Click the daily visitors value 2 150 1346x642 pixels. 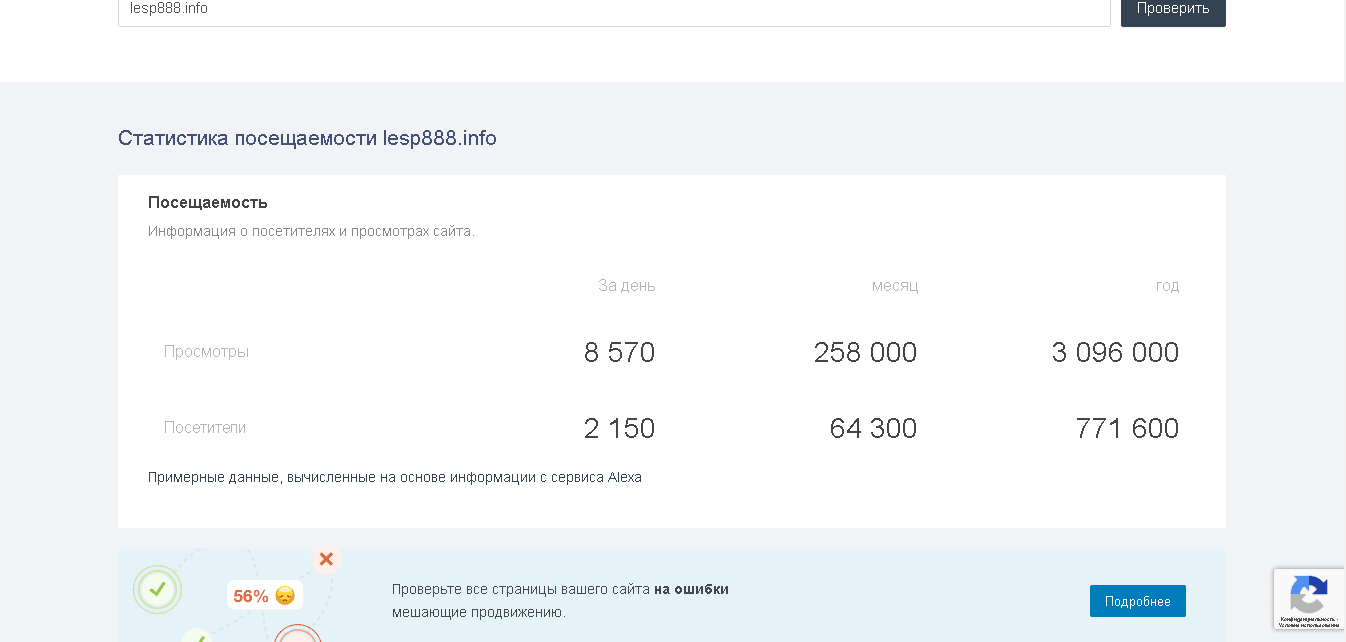619,428
